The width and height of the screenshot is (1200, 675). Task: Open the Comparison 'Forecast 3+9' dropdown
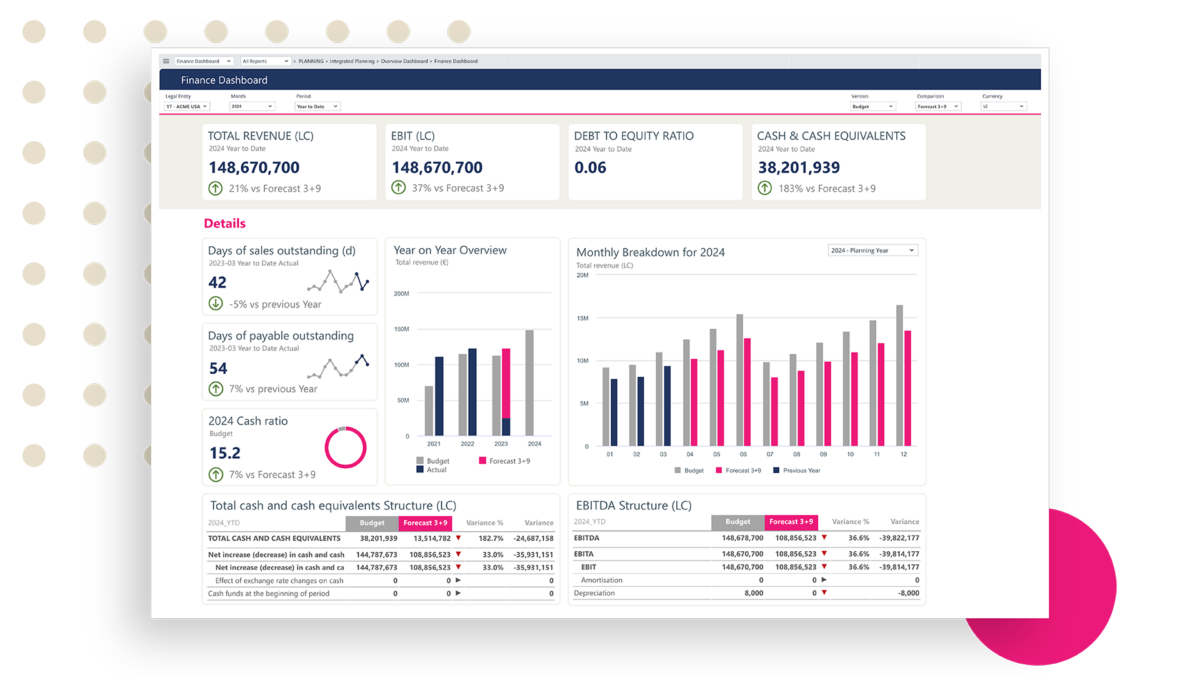(x=938, y=106)
